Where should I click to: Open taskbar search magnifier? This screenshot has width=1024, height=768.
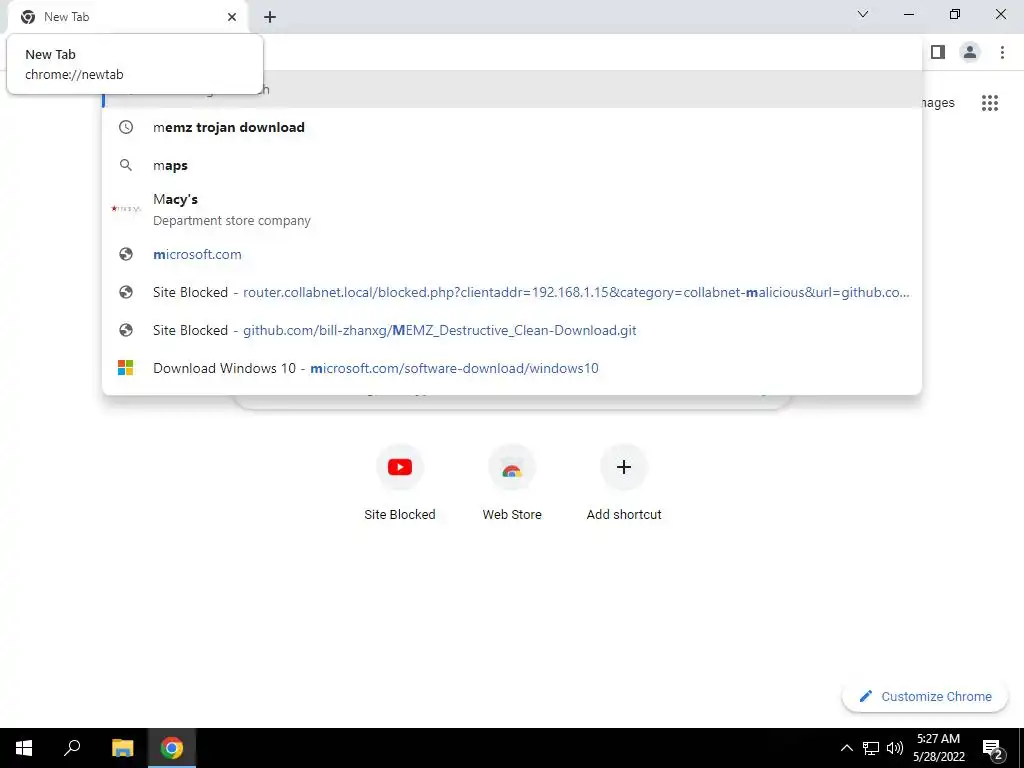coord(72,748)
